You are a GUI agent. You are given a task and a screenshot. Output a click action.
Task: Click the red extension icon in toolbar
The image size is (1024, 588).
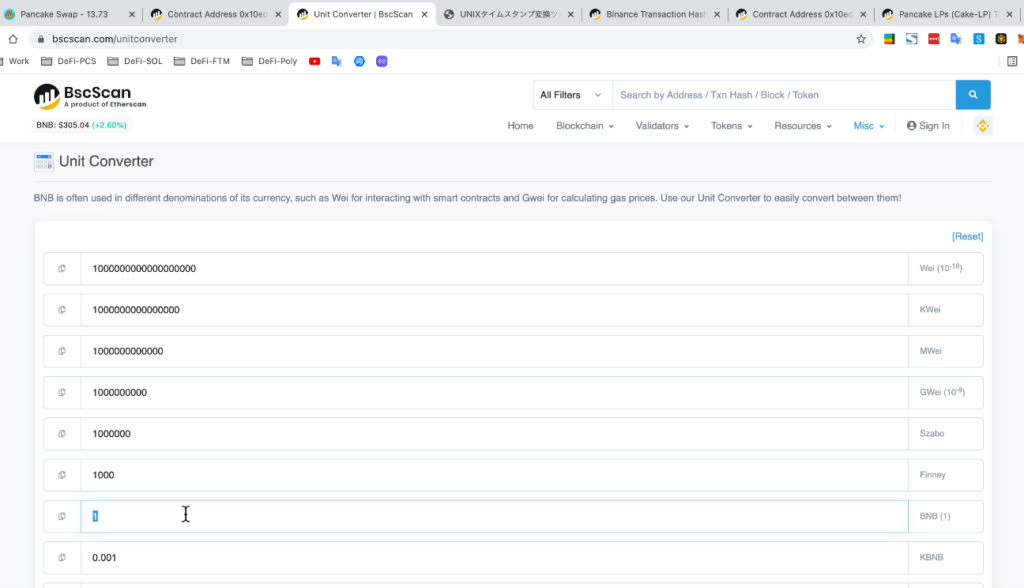click(933, 39)
